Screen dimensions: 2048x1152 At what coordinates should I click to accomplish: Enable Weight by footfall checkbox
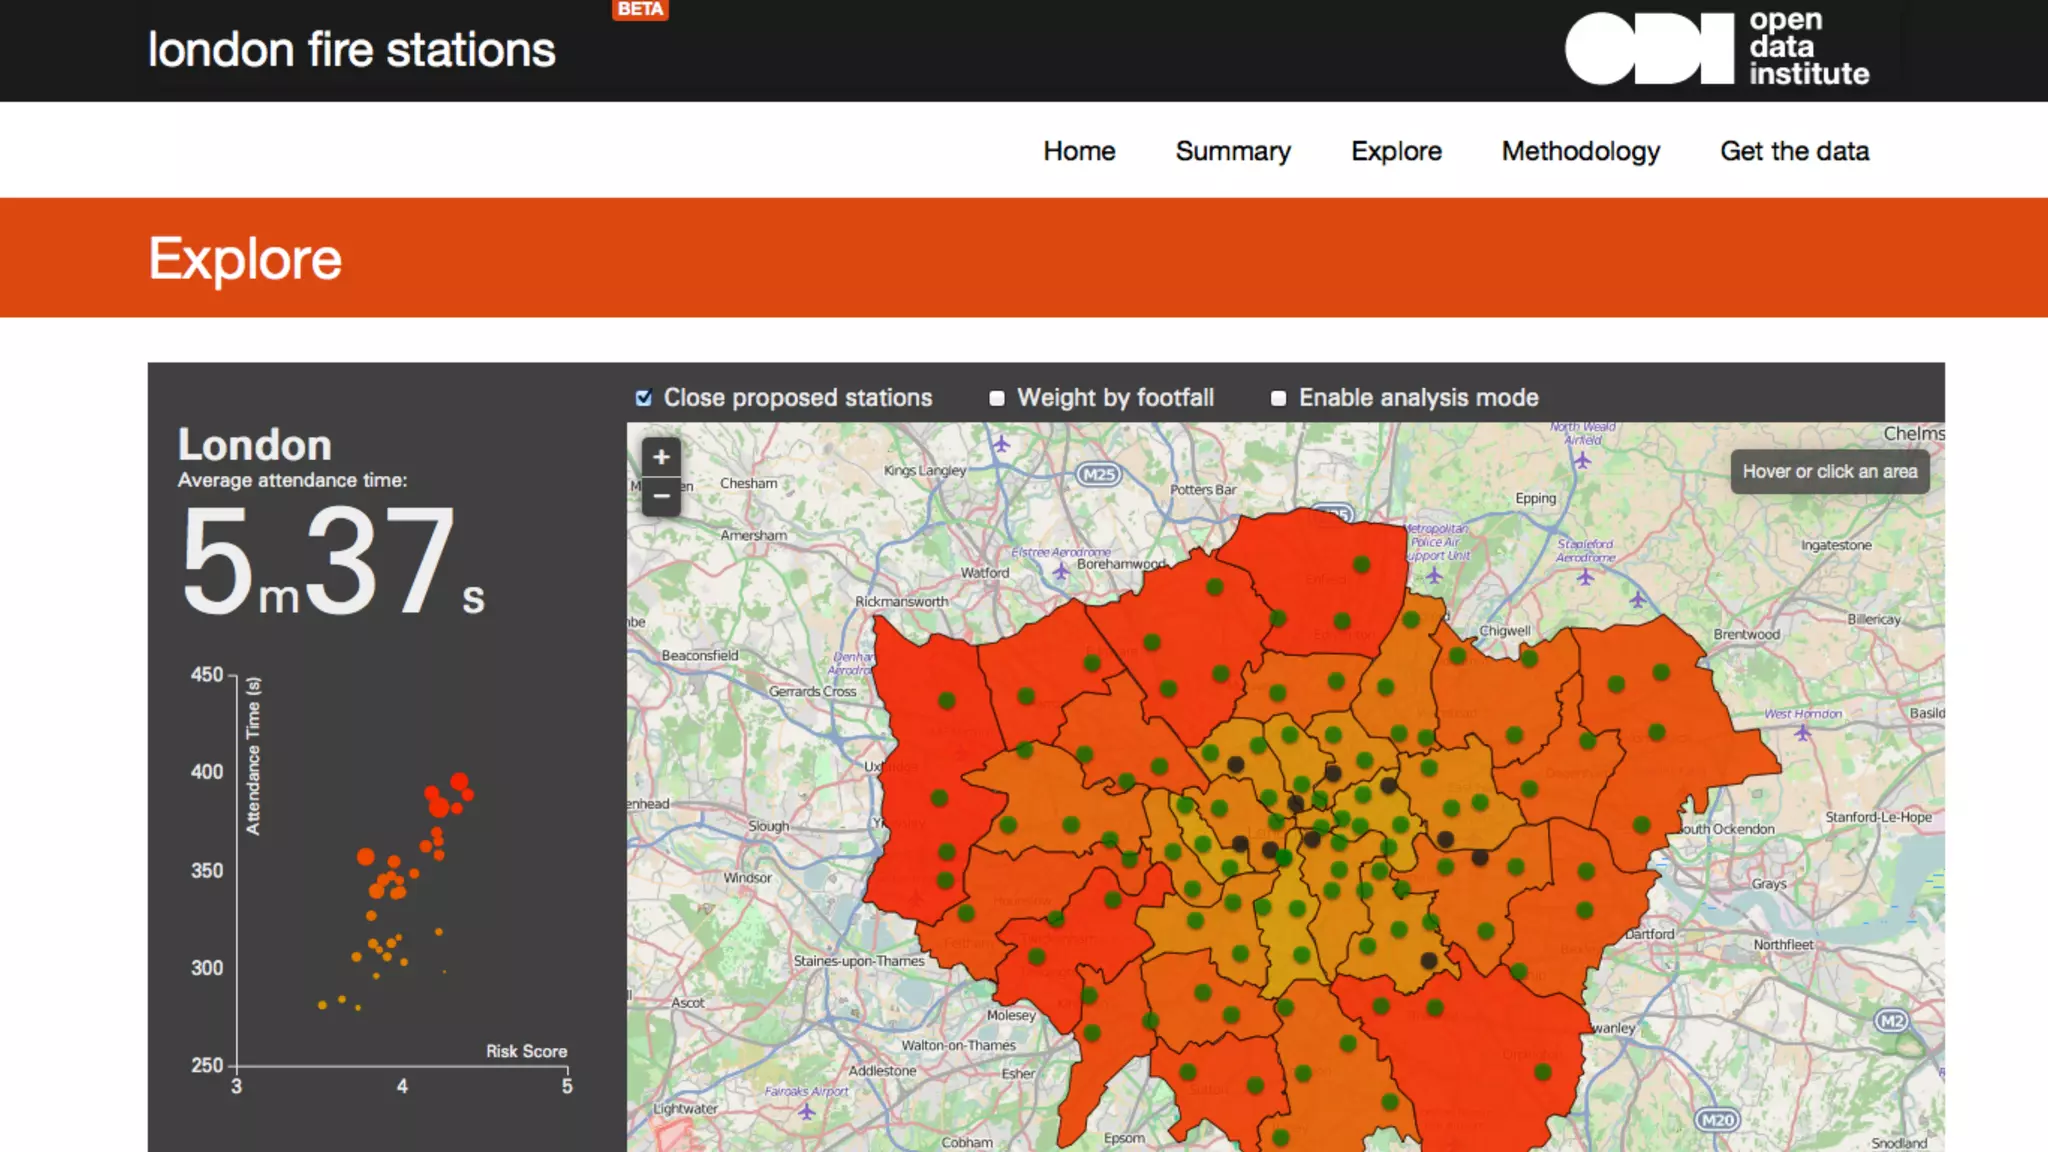click(997, 398)
